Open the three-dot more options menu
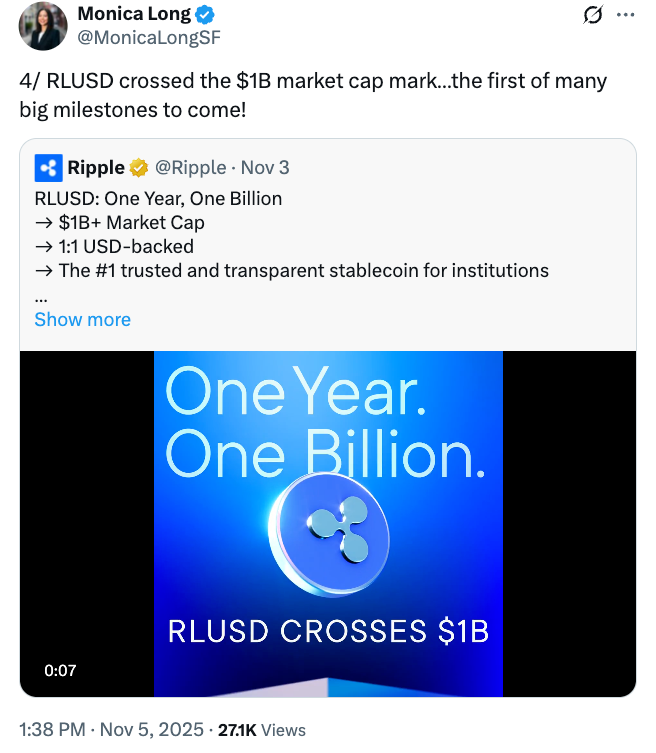This screenshot has width=656, height=753. 626,15
